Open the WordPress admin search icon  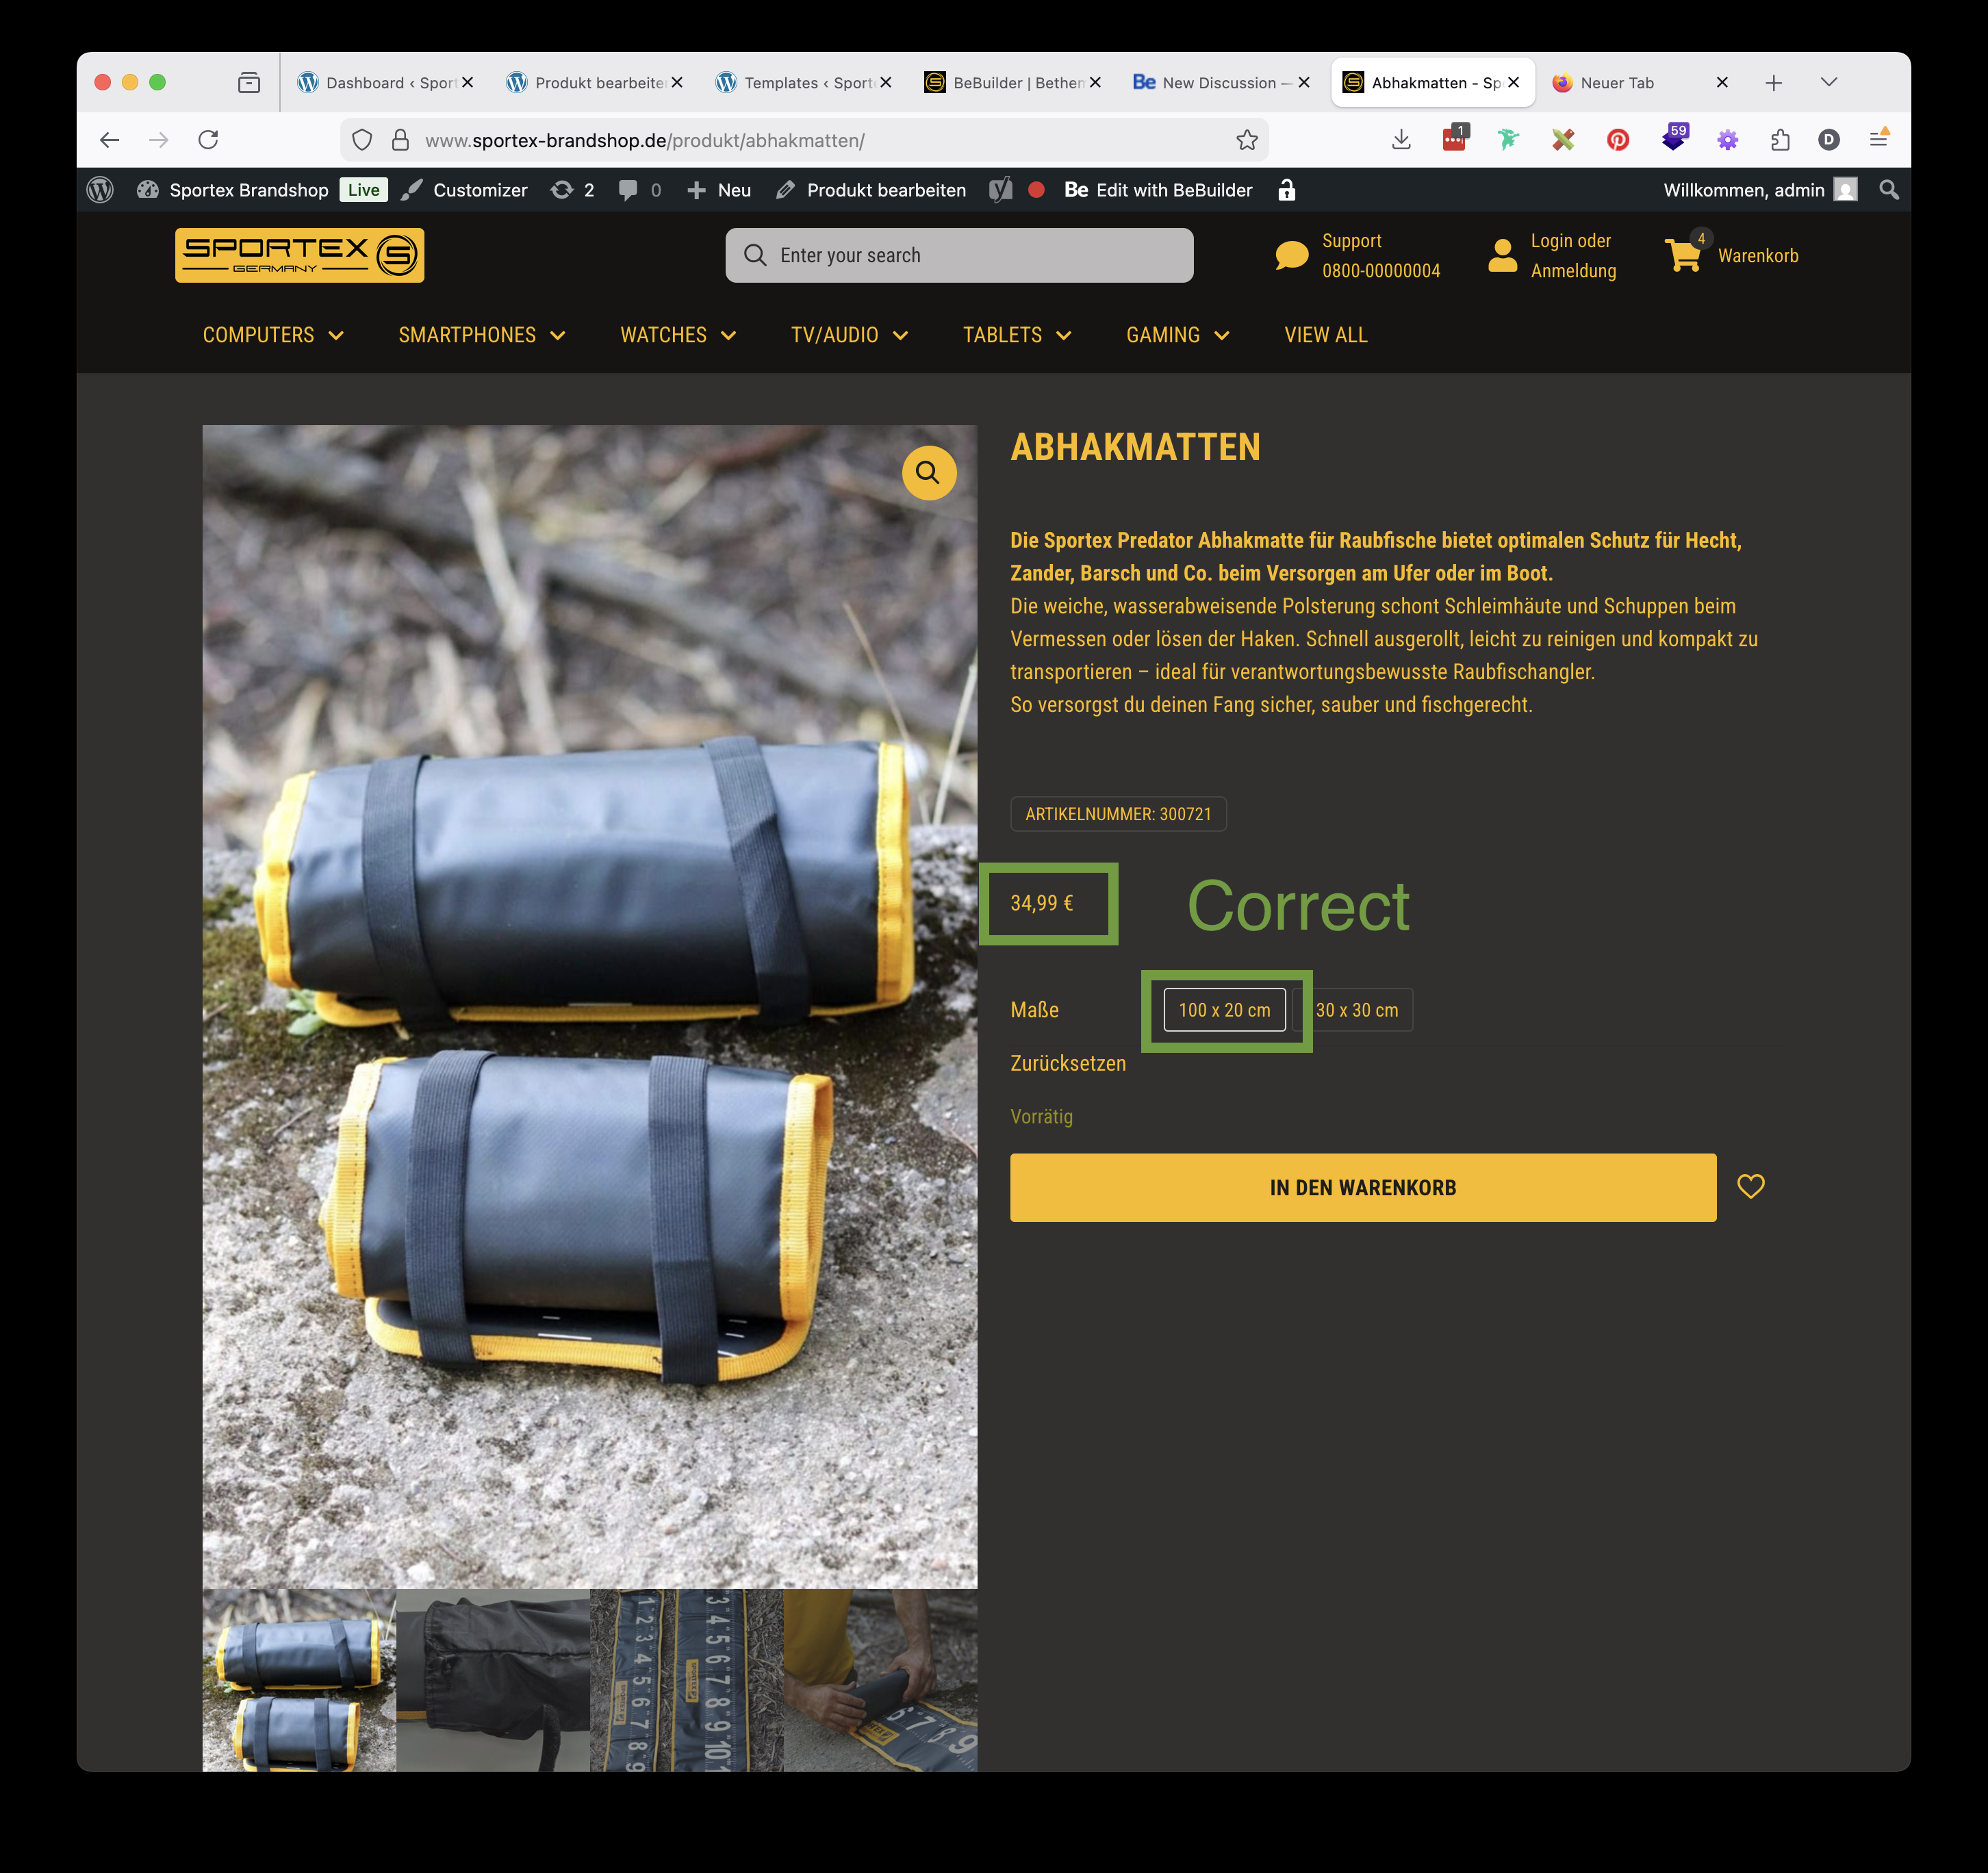tap(1888, 190)
